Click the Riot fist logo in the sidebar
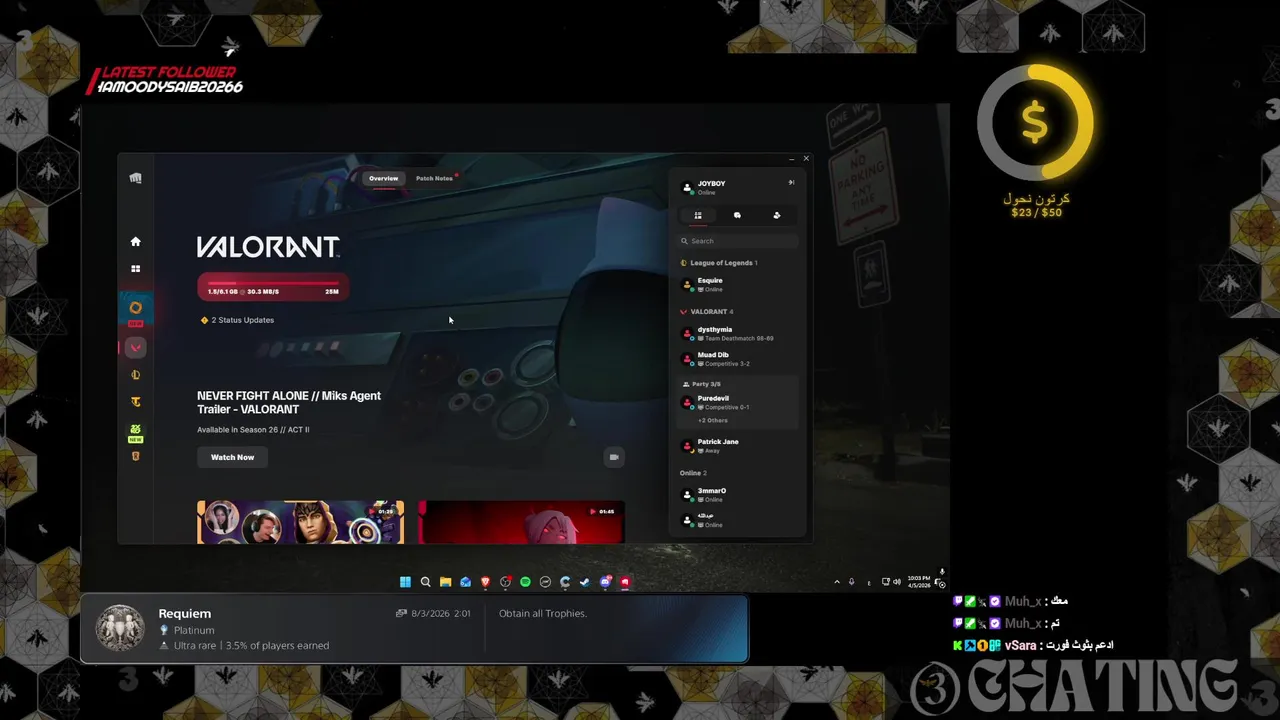1280x720 pixels. 136,178
